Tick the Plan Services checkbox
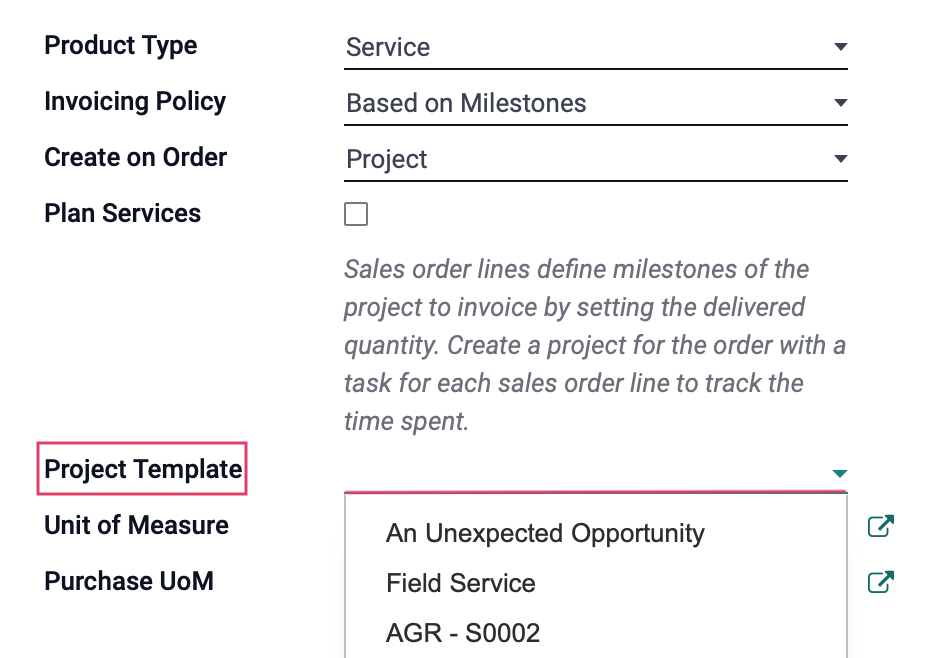926x658 pixels. click(x=356, y=214)
